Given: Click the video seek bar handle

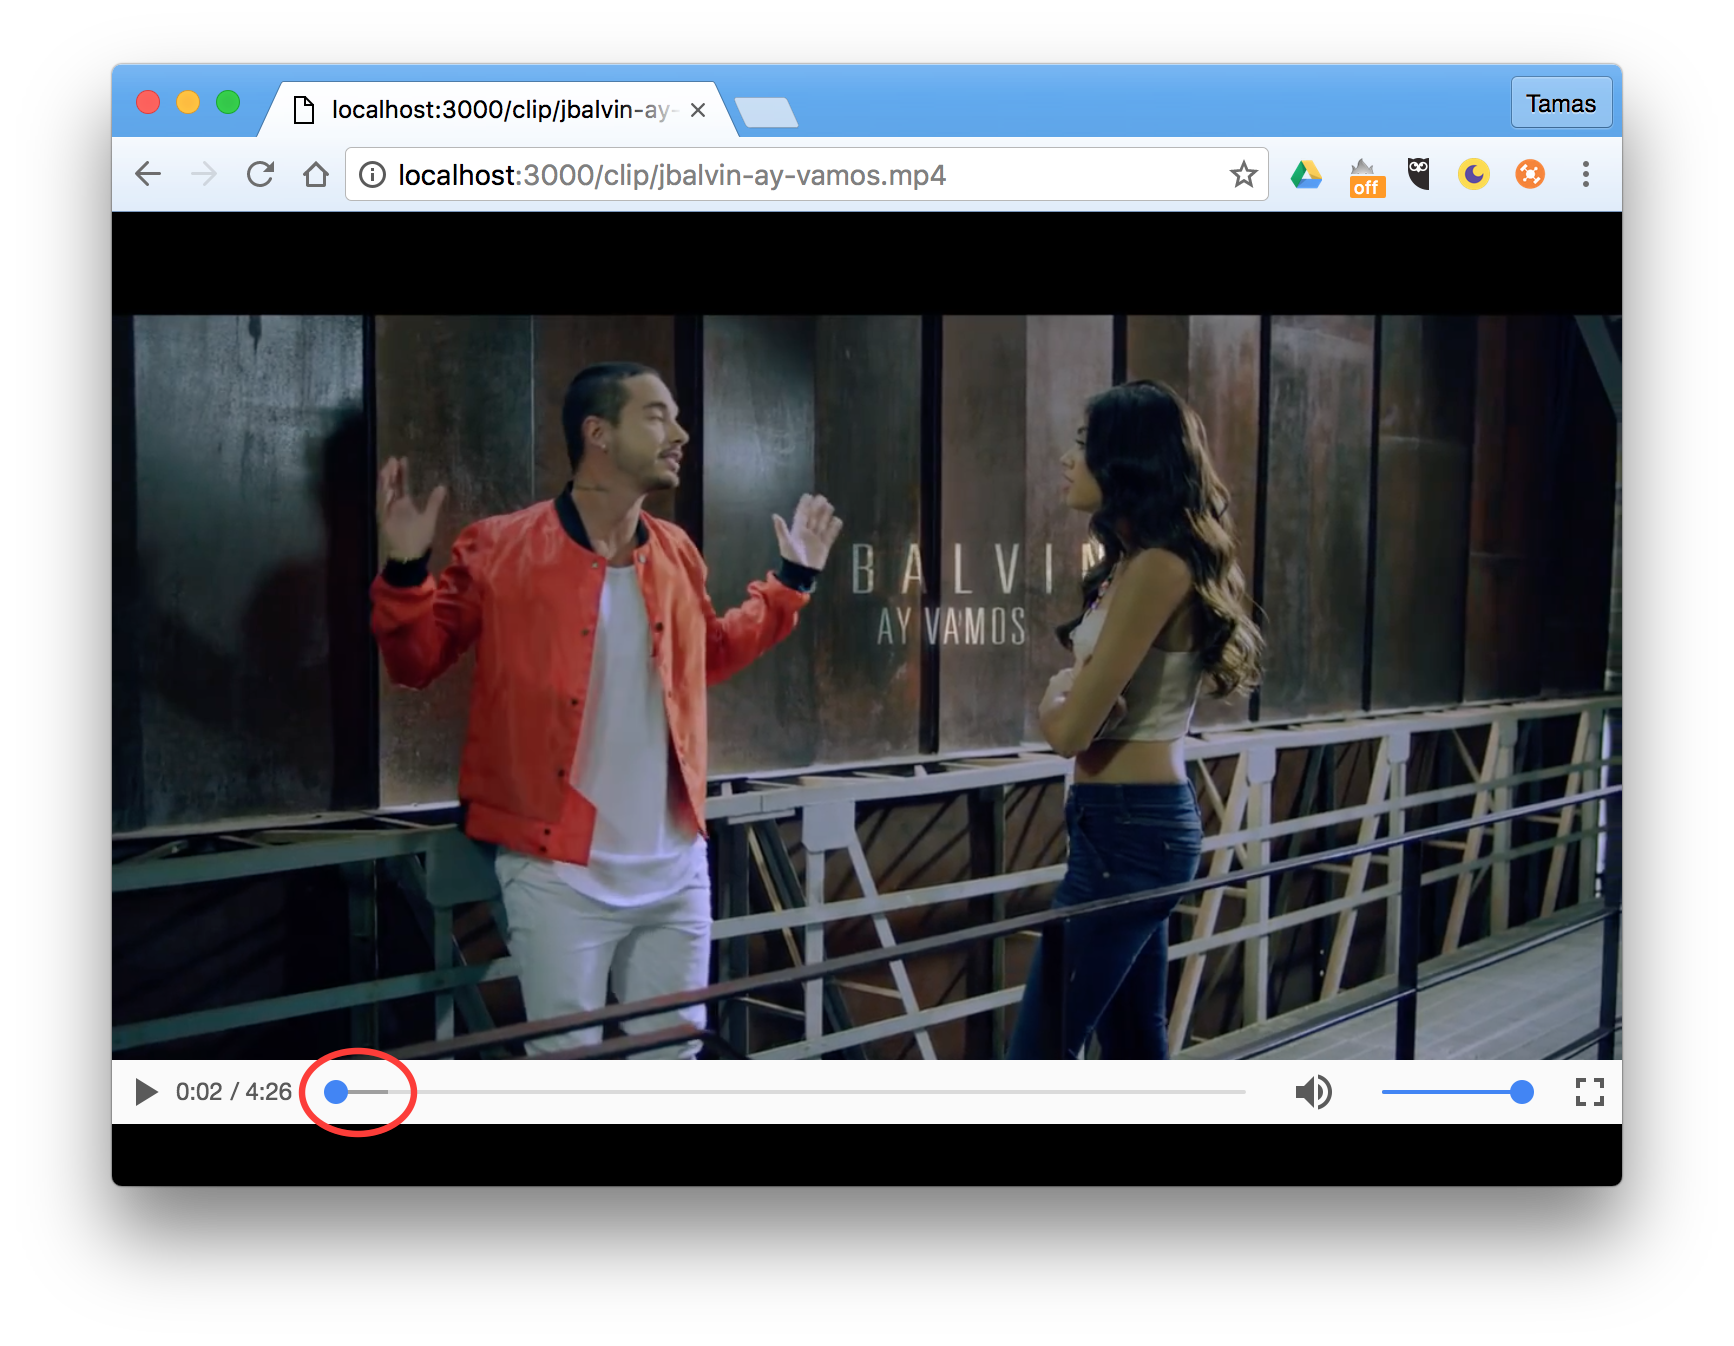Looking at the screenshot, I should (x=337, y=1092).
